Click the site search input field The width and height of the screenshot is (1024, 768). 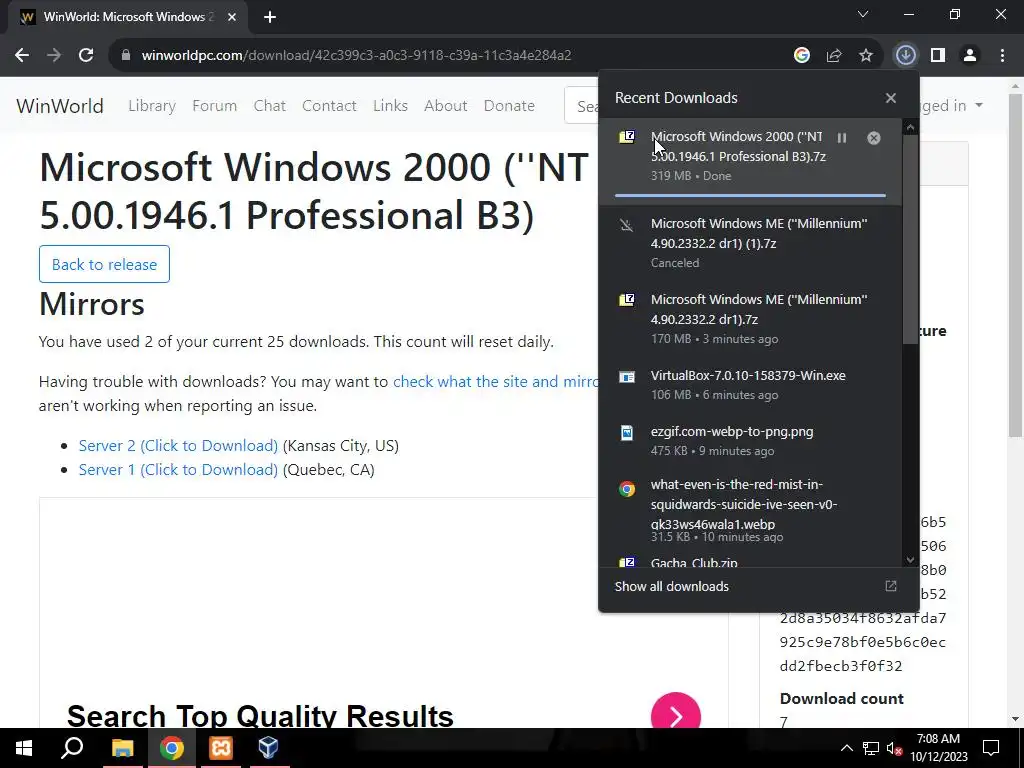tap(582, 105)
